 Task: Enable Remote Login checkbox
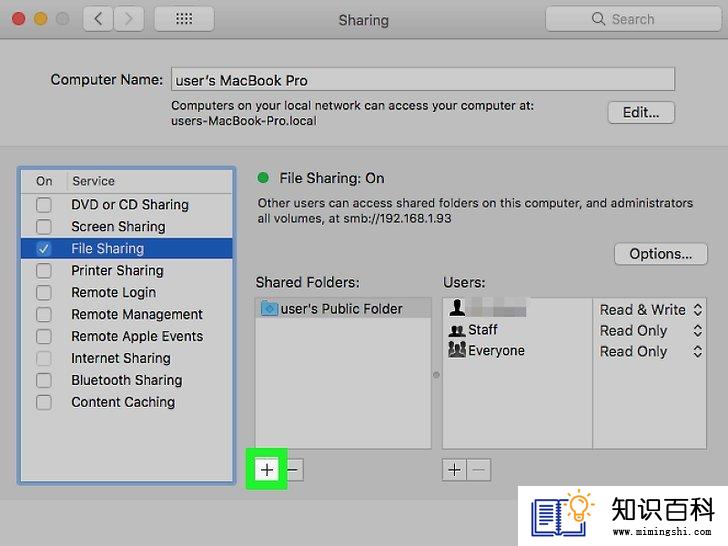pyautogui.click(x=44, y=292)
